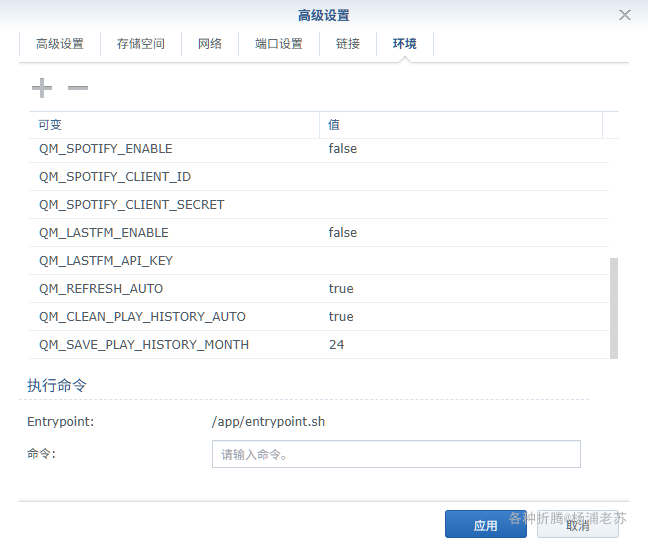Select QM_SPOTIFY_CLIENT_ID variable name
This screenshot has width=648, height=545.
click(x=115, y=177)
